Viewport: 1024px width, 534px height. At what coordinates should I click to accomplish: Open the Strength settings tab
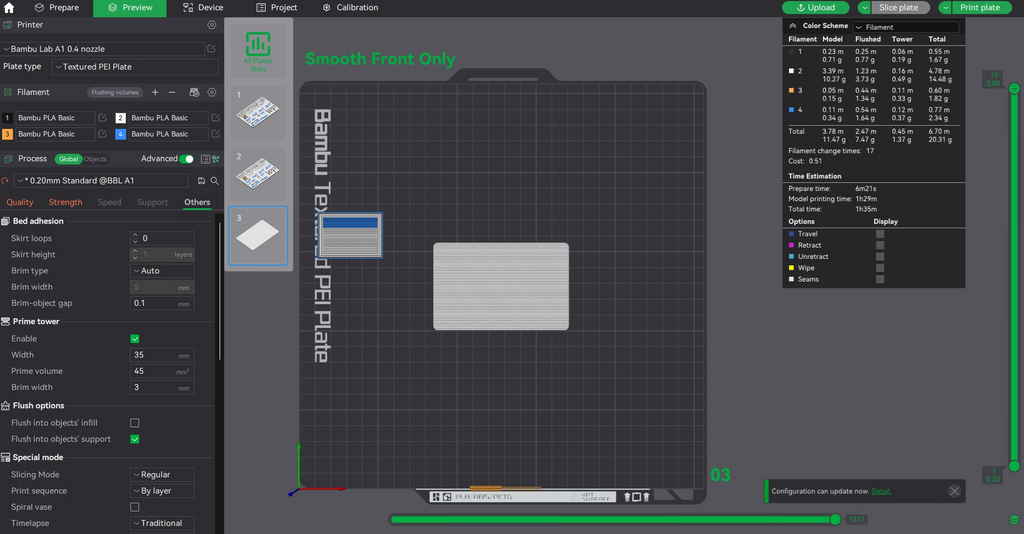[x=65, y=202]
